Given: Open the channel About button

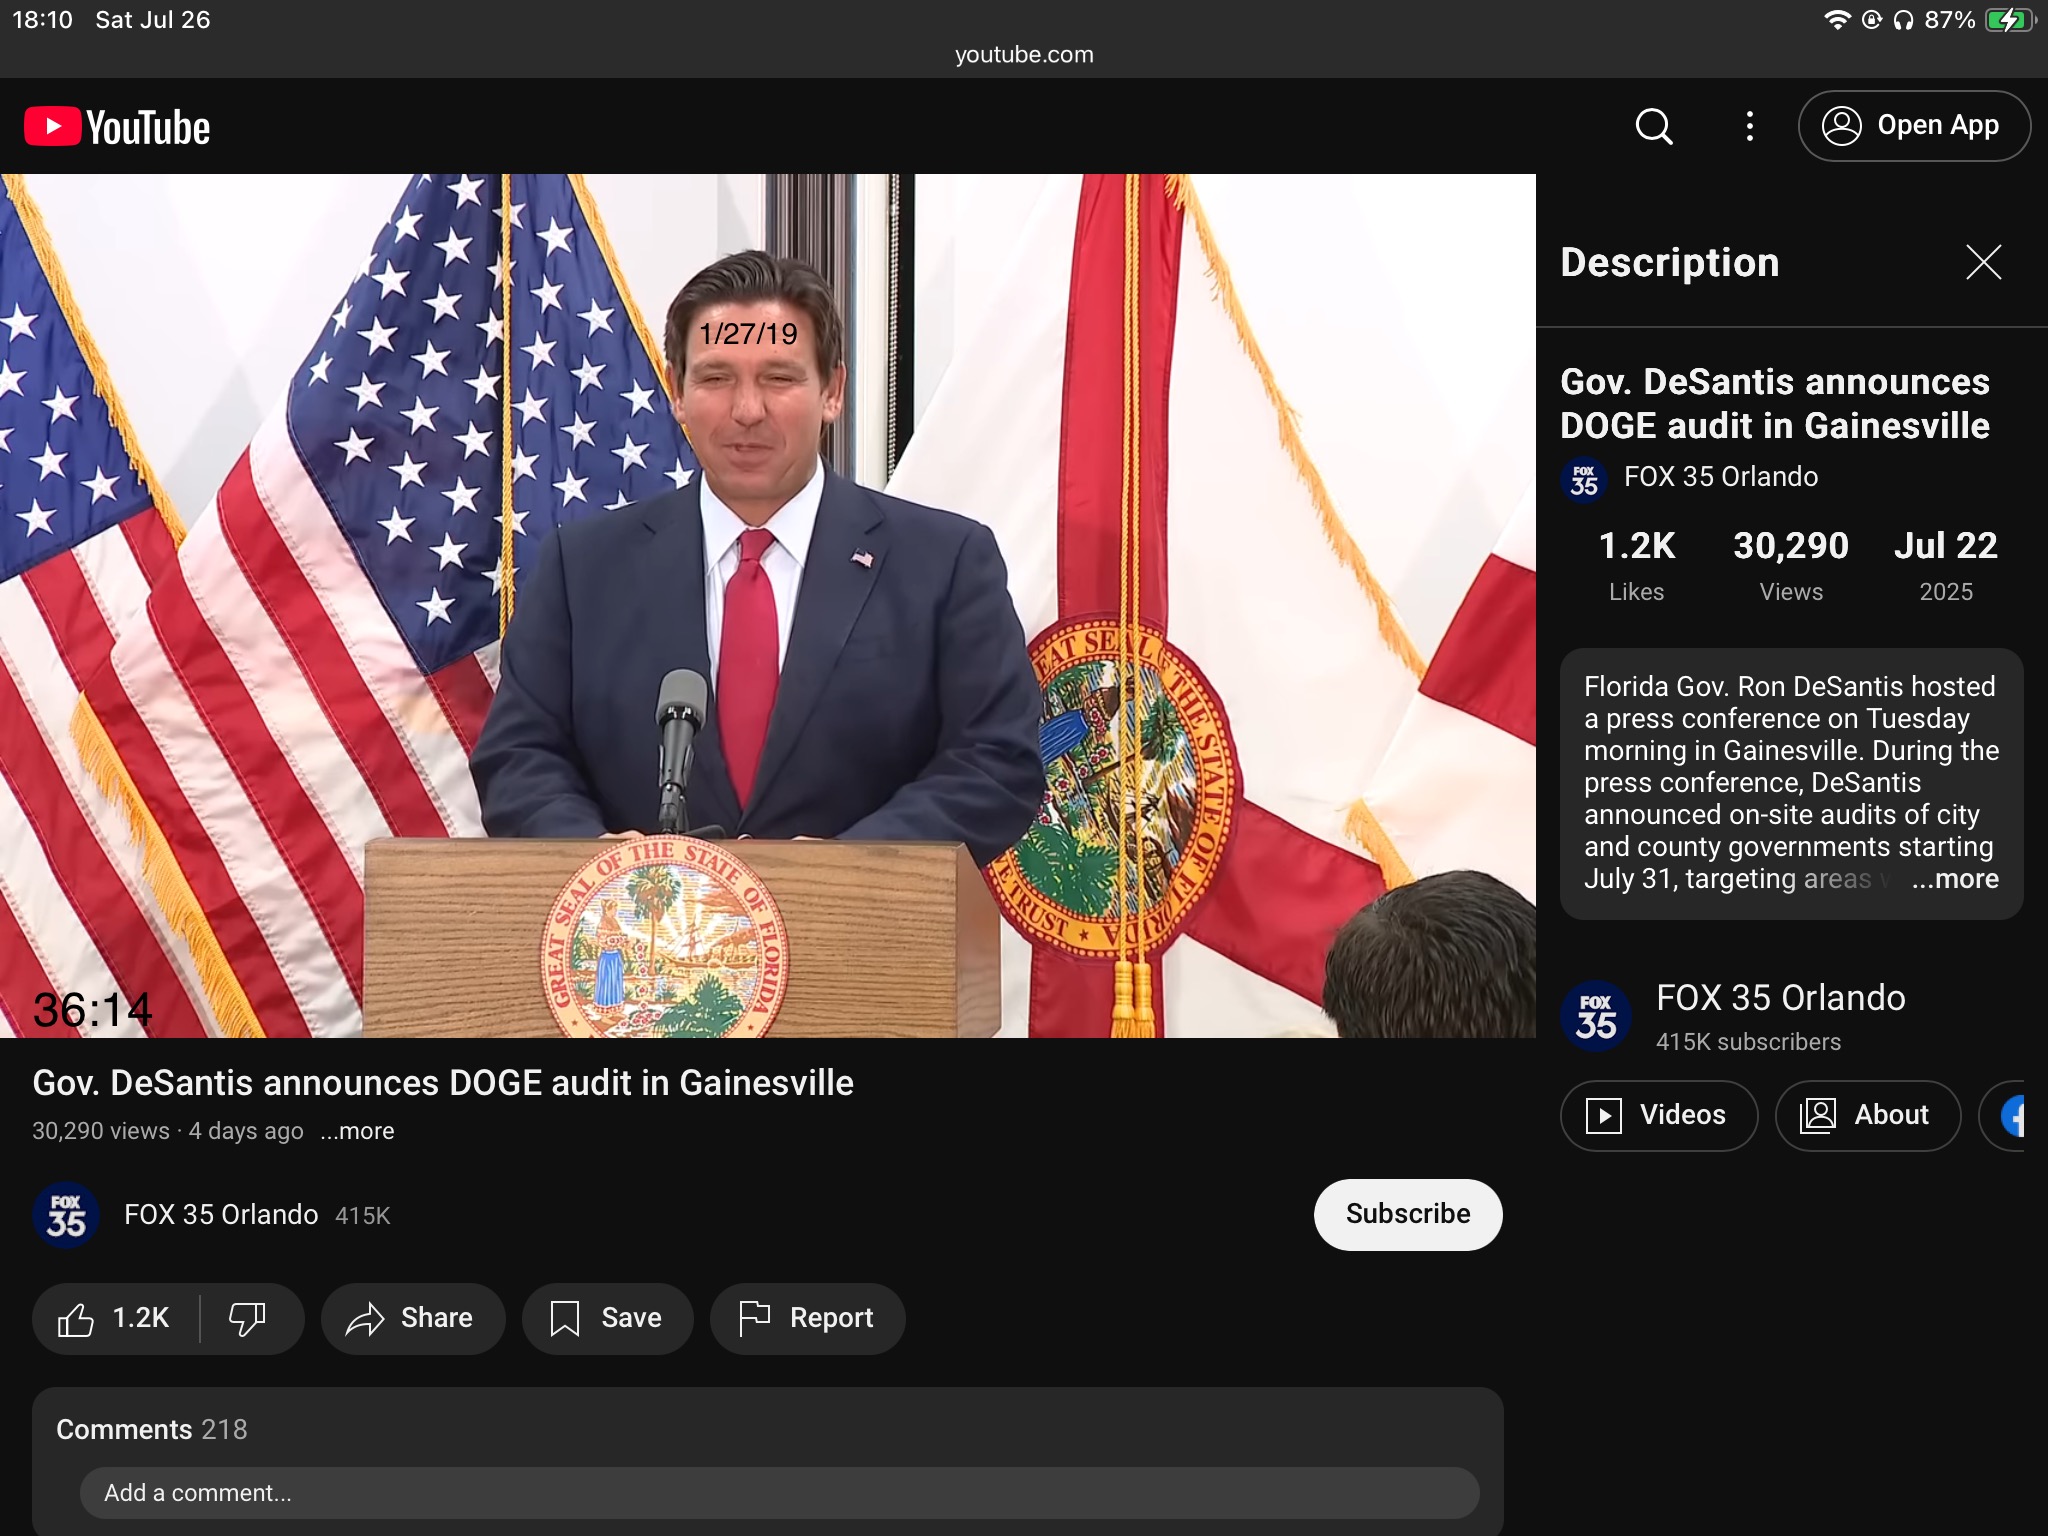Looking at the screenshot, I should [x=1867, y=1115].
